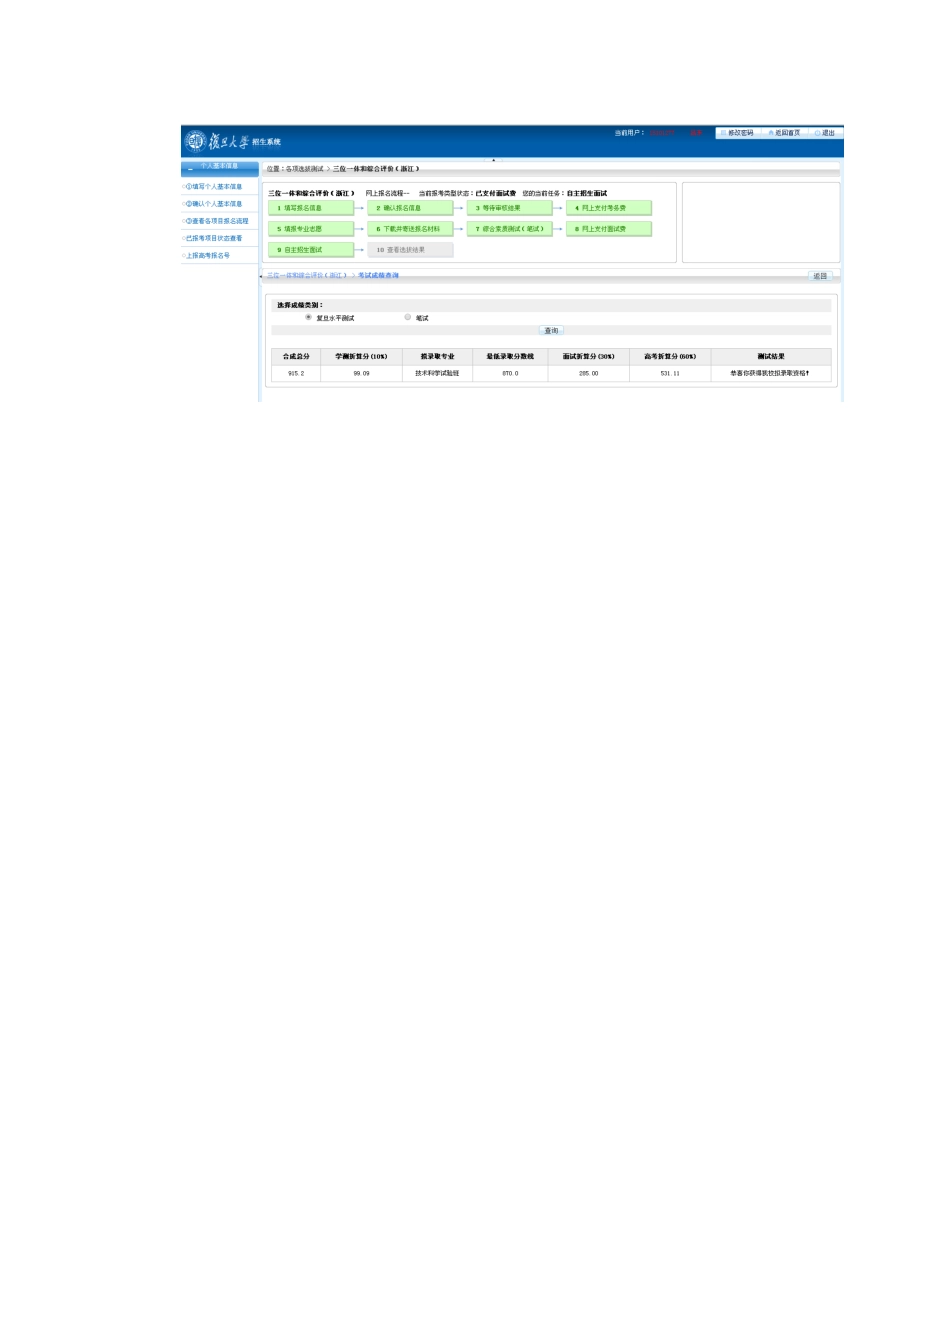The width and height of the screenshot is (950, 1344).
Task: Click step 6 下载并寄送报名材料
Action: point(410,229)
